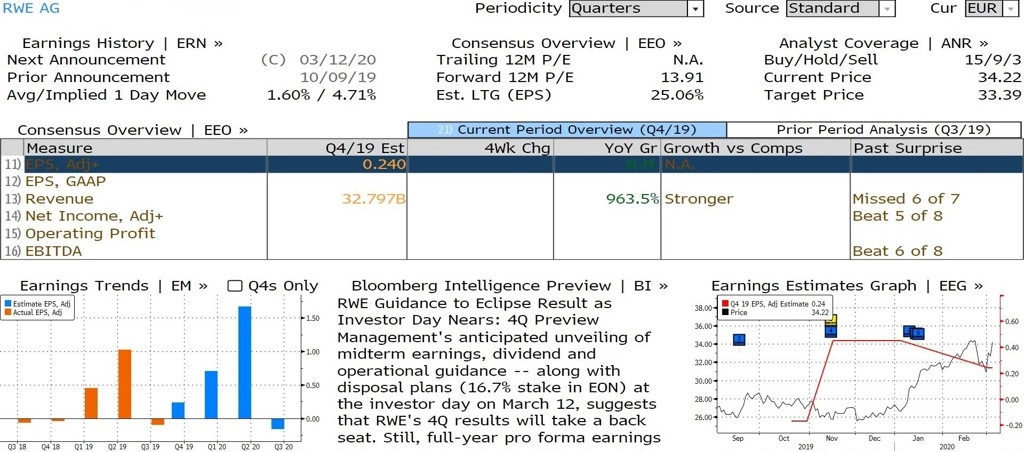1024x452 pixels.
Task: Click the blue Estimate EPS legend square
Action: (x=7, y=304)
